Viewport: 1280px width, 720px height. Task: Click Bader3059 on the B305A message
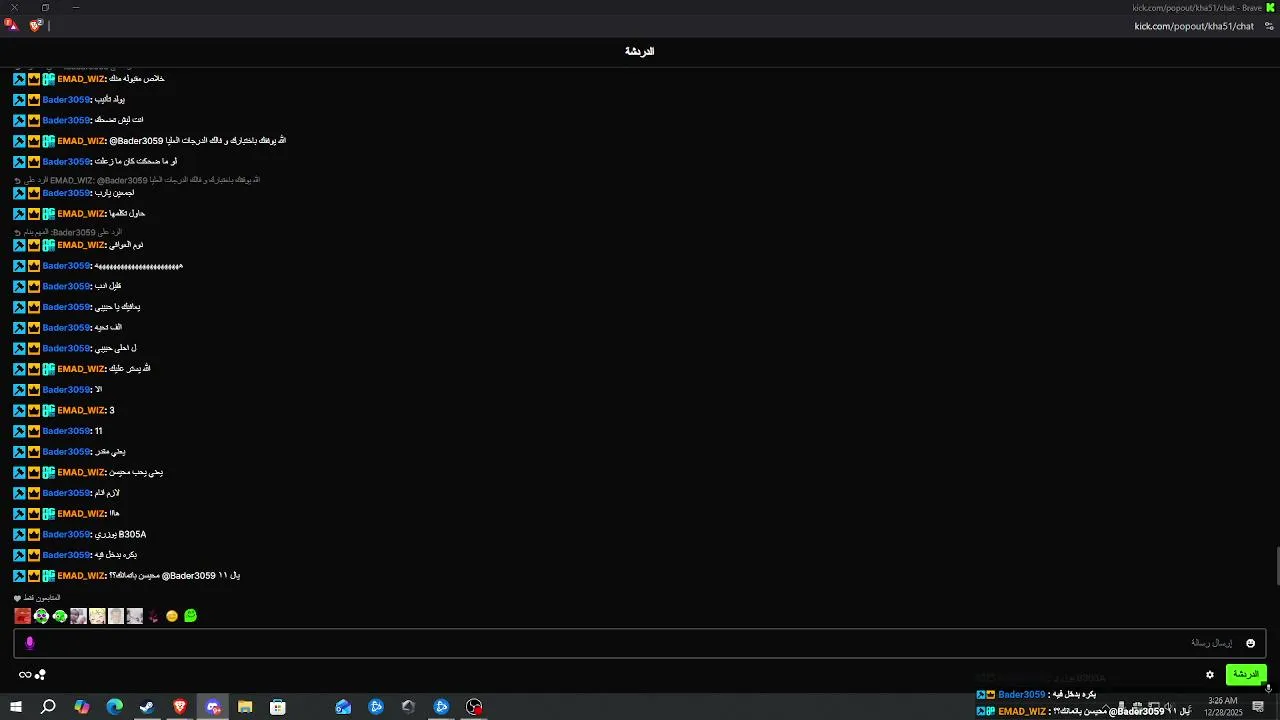[66, 535]
